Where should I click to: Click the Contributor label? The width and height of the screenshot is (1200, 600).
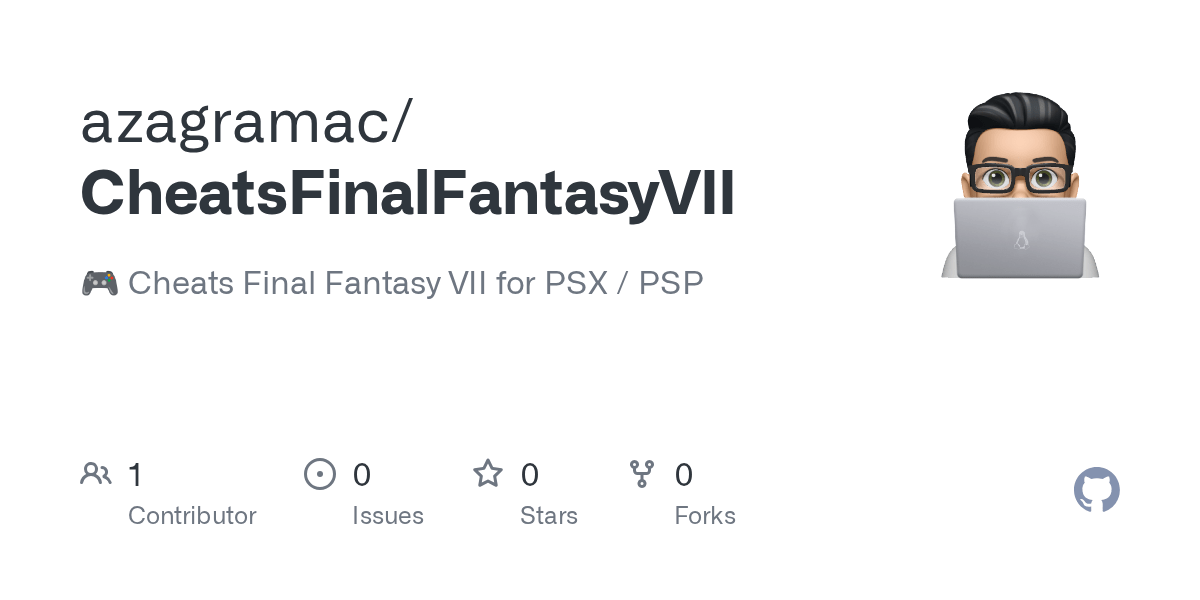click(x=192, y=516)
